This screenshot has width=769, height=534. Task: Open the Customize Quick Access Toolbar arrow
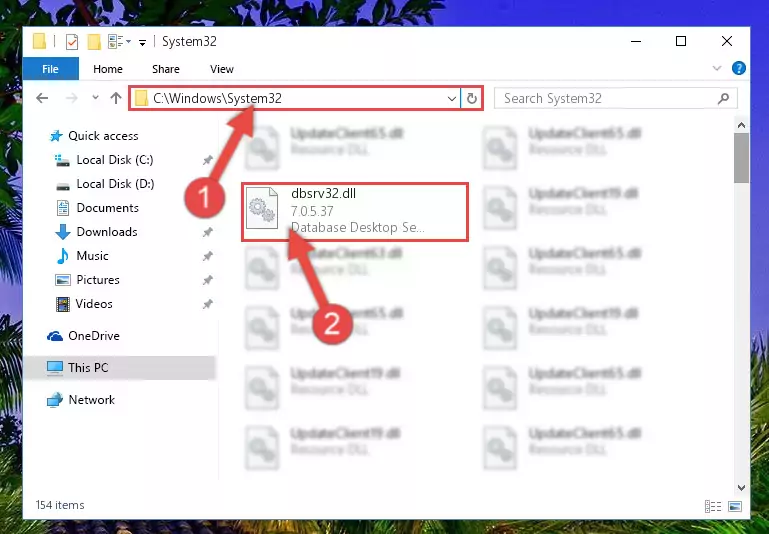click(x=142, y=43)
